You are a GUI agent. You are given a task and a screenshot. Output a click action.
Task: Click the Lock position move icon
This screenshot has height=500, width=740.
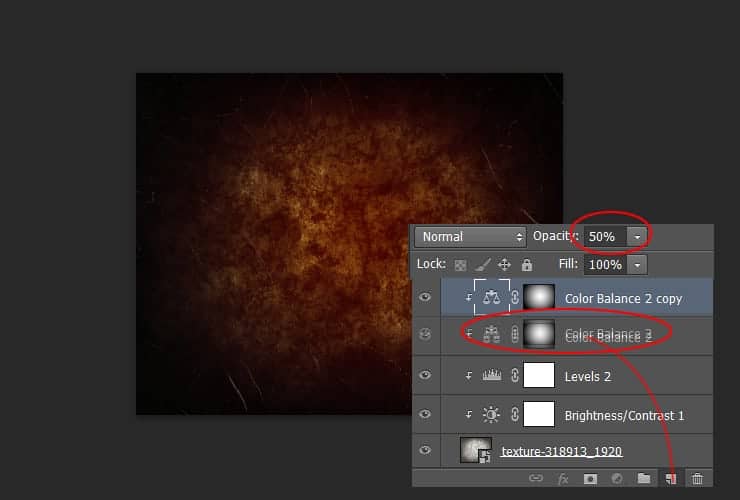pyautogui.click(x=504, y=265)
